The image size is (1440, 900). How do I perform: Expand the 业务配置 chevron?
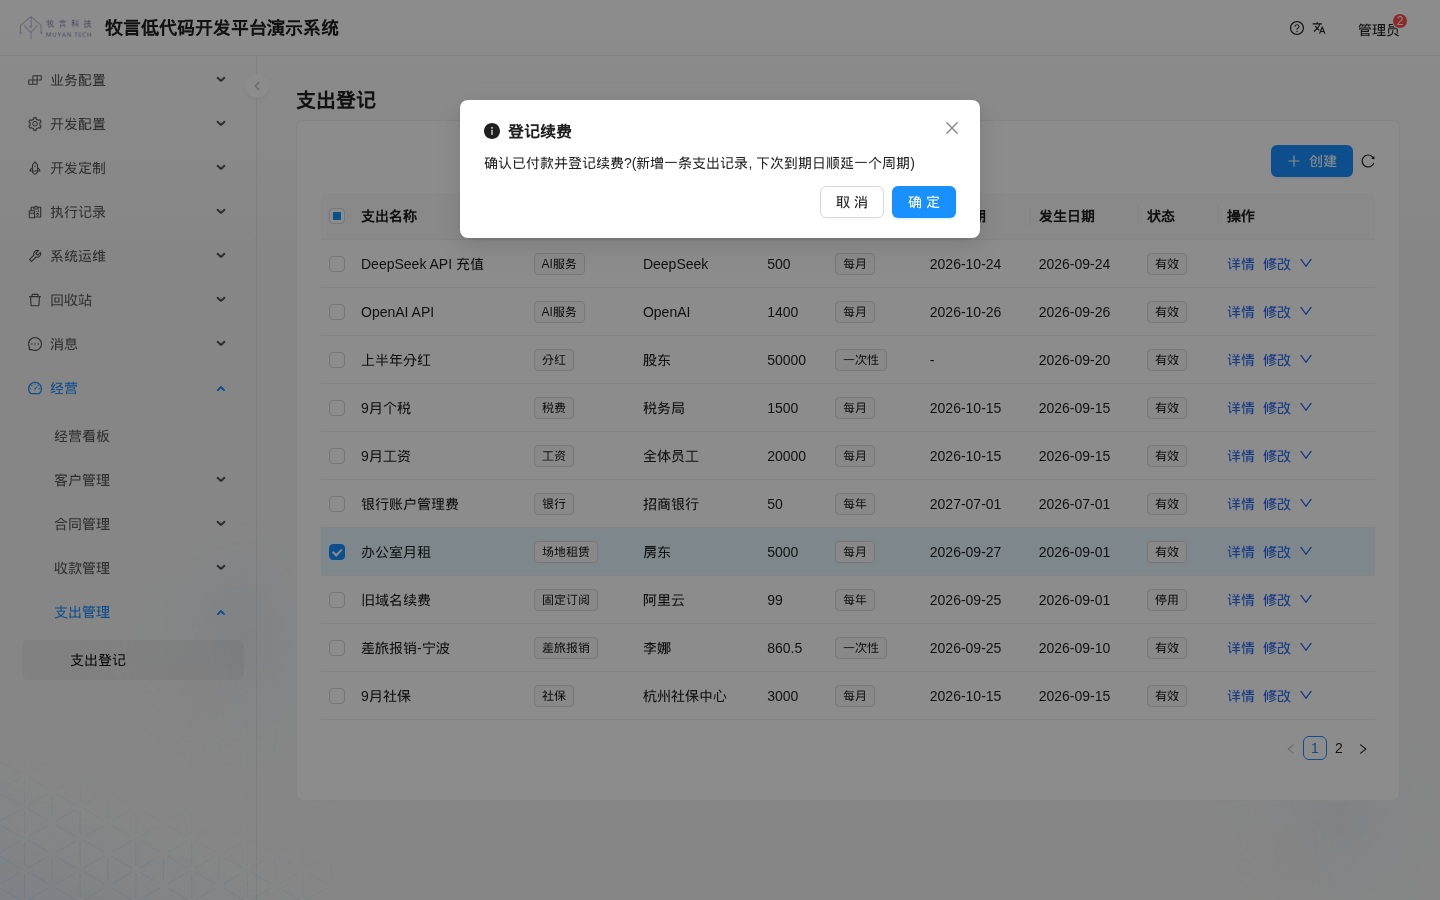click(221, 80)
